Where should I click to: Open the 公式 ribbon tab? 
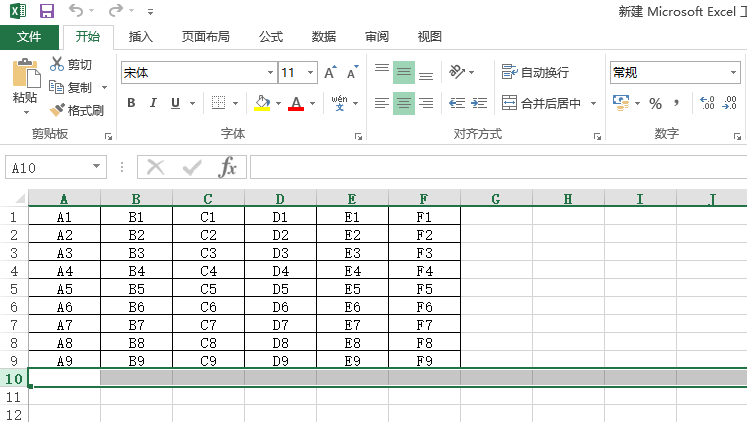pos(271,37)
